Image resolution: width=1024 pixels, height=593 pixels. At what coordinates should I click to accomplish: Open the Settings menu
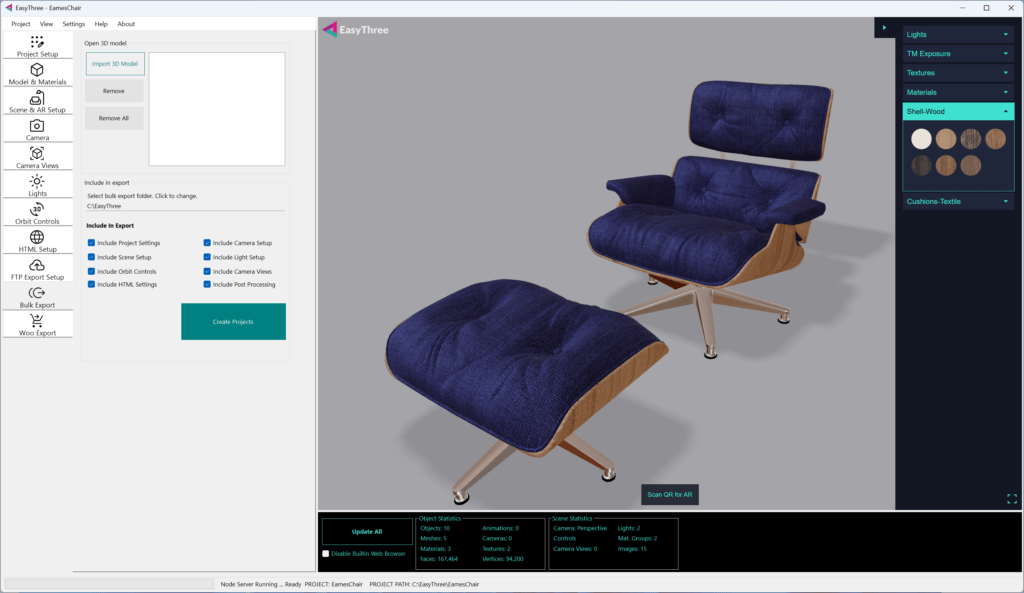73,23
